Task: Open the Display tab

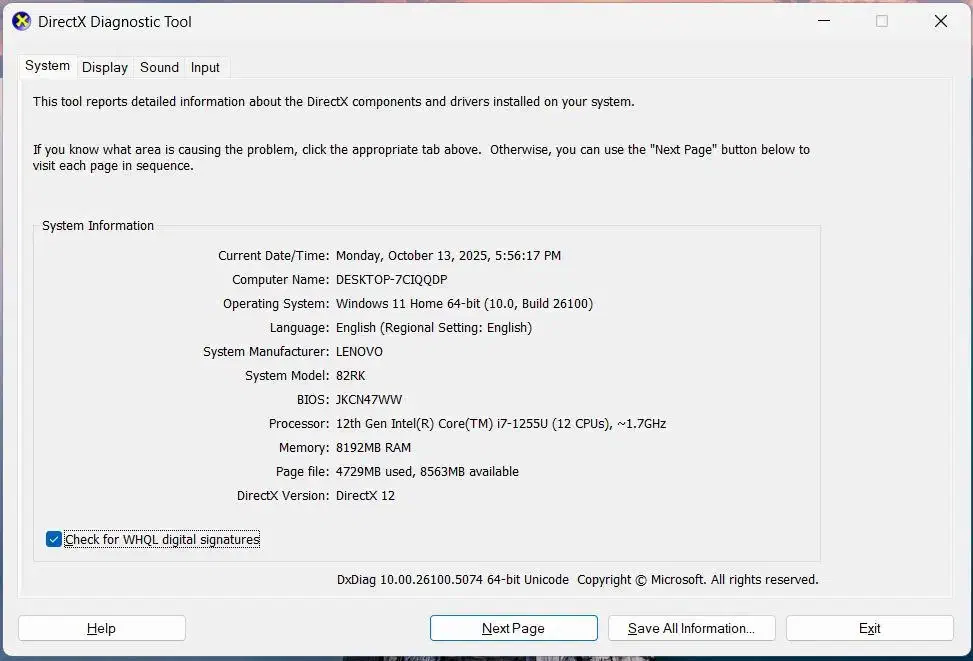Action: tap(105, 67)
